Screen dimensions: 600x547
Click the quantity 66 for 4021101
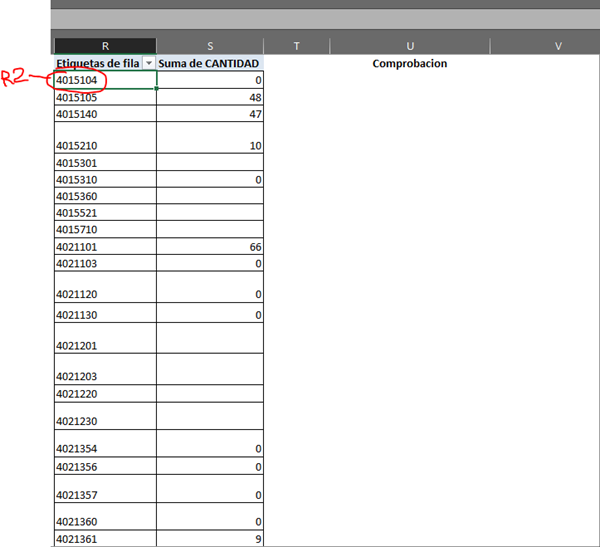tap(210, 246)
